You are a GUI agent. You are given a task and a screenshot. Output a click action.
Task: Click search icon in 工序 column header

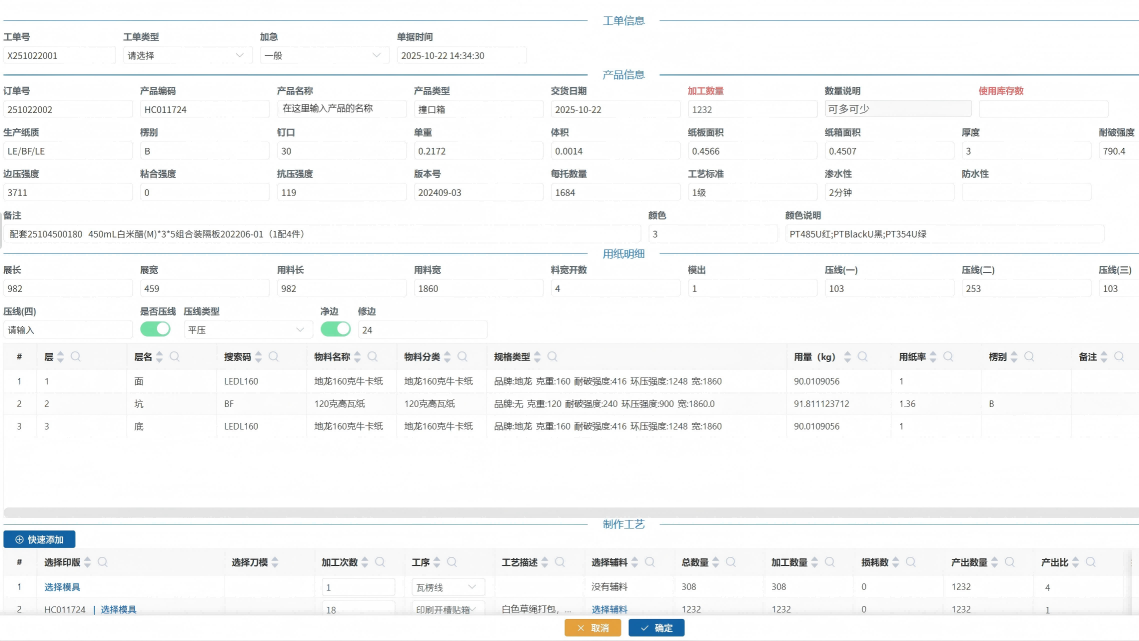[451, 562]
